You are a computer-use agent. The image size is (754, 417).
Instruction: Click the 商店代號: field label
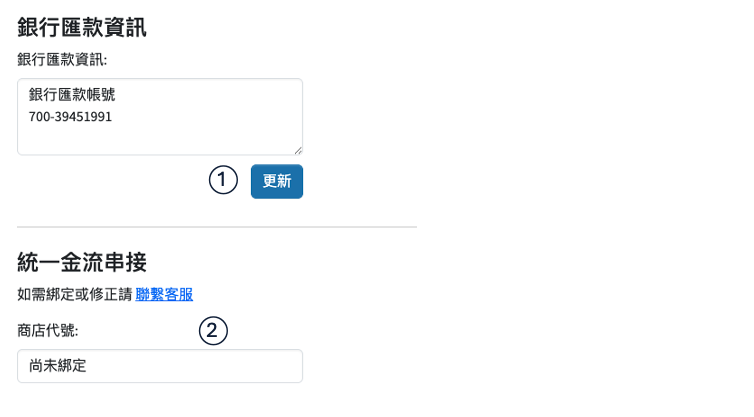coord(48,330)
